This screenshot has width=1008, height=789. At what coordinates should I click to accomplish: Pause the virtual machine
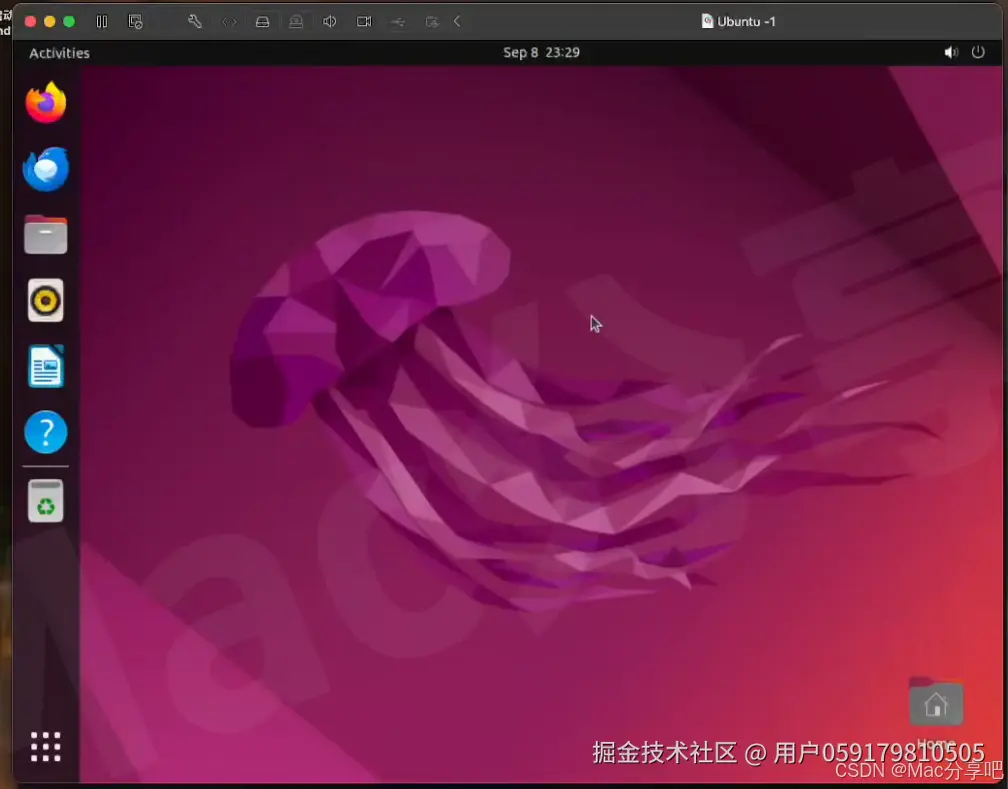[x=101, y=21]
